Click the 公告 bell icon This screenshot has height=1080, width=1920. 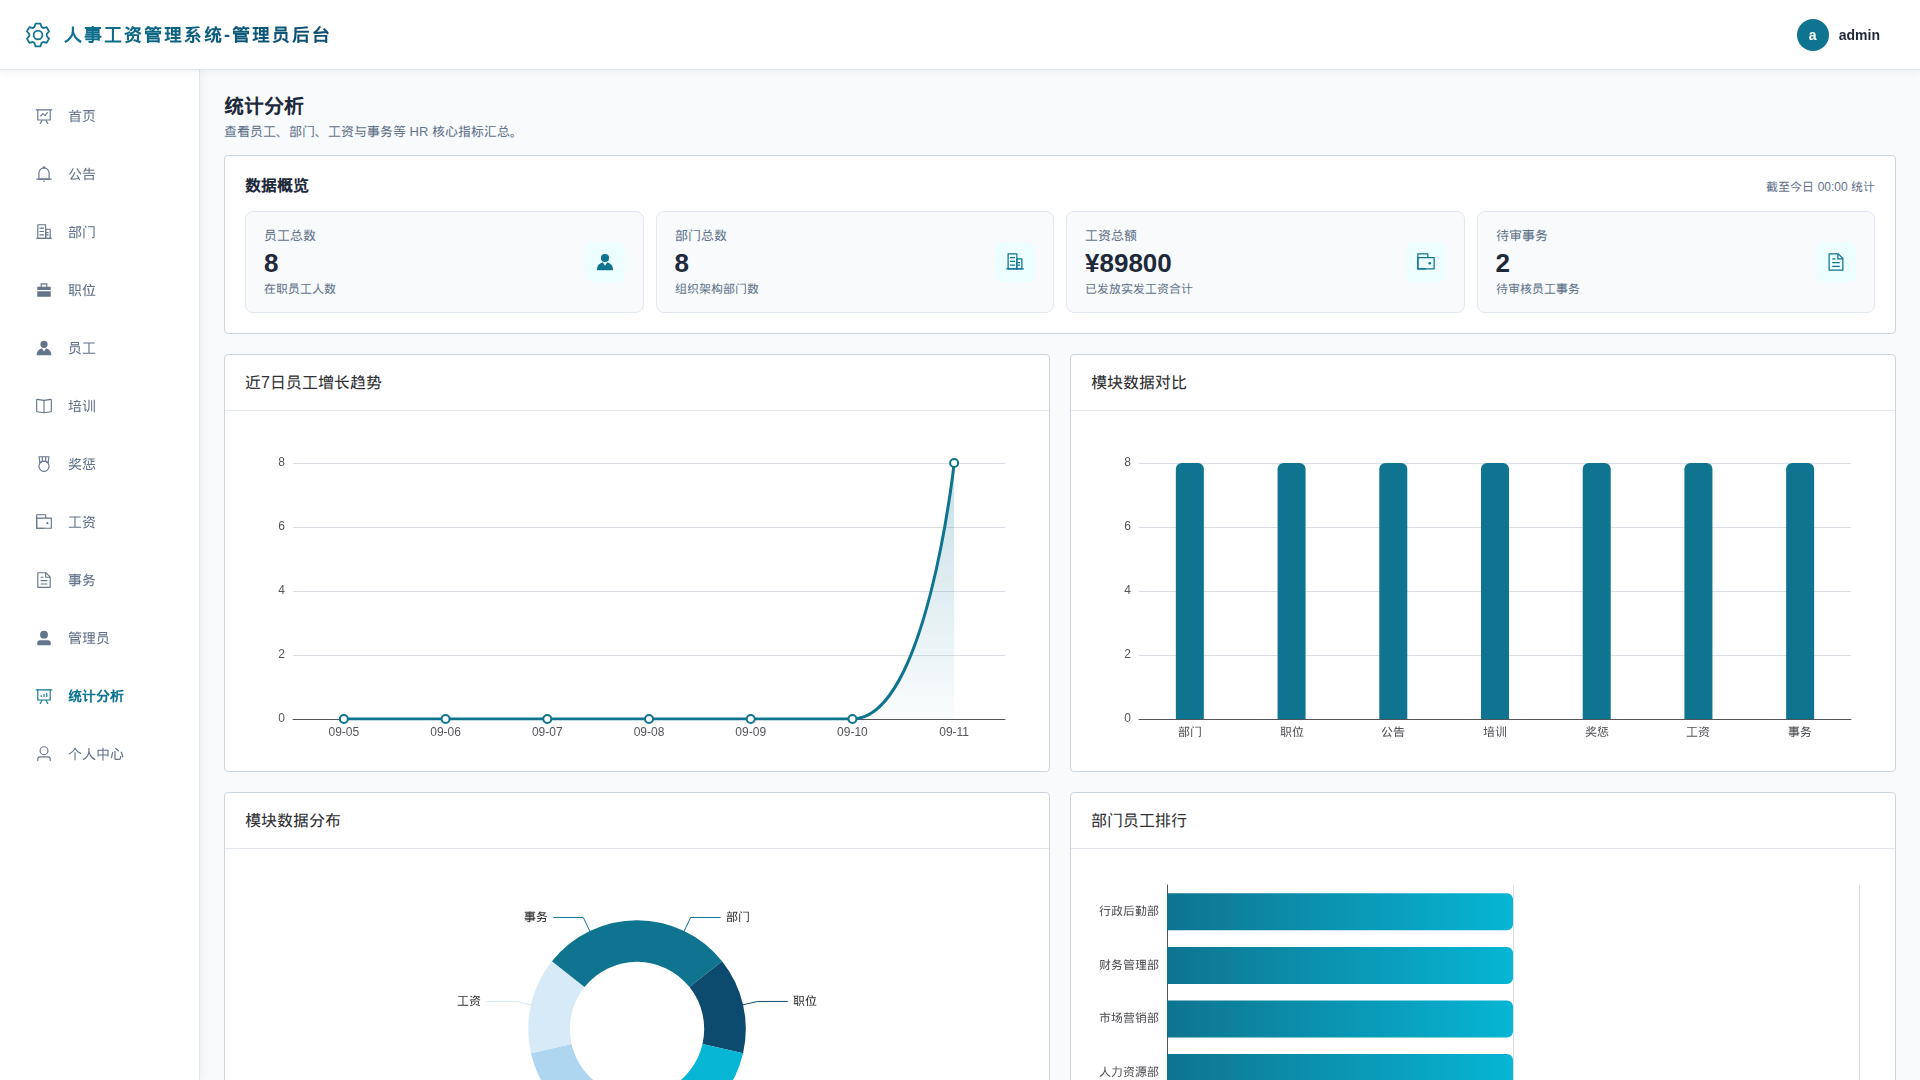[x=44, y=174]
